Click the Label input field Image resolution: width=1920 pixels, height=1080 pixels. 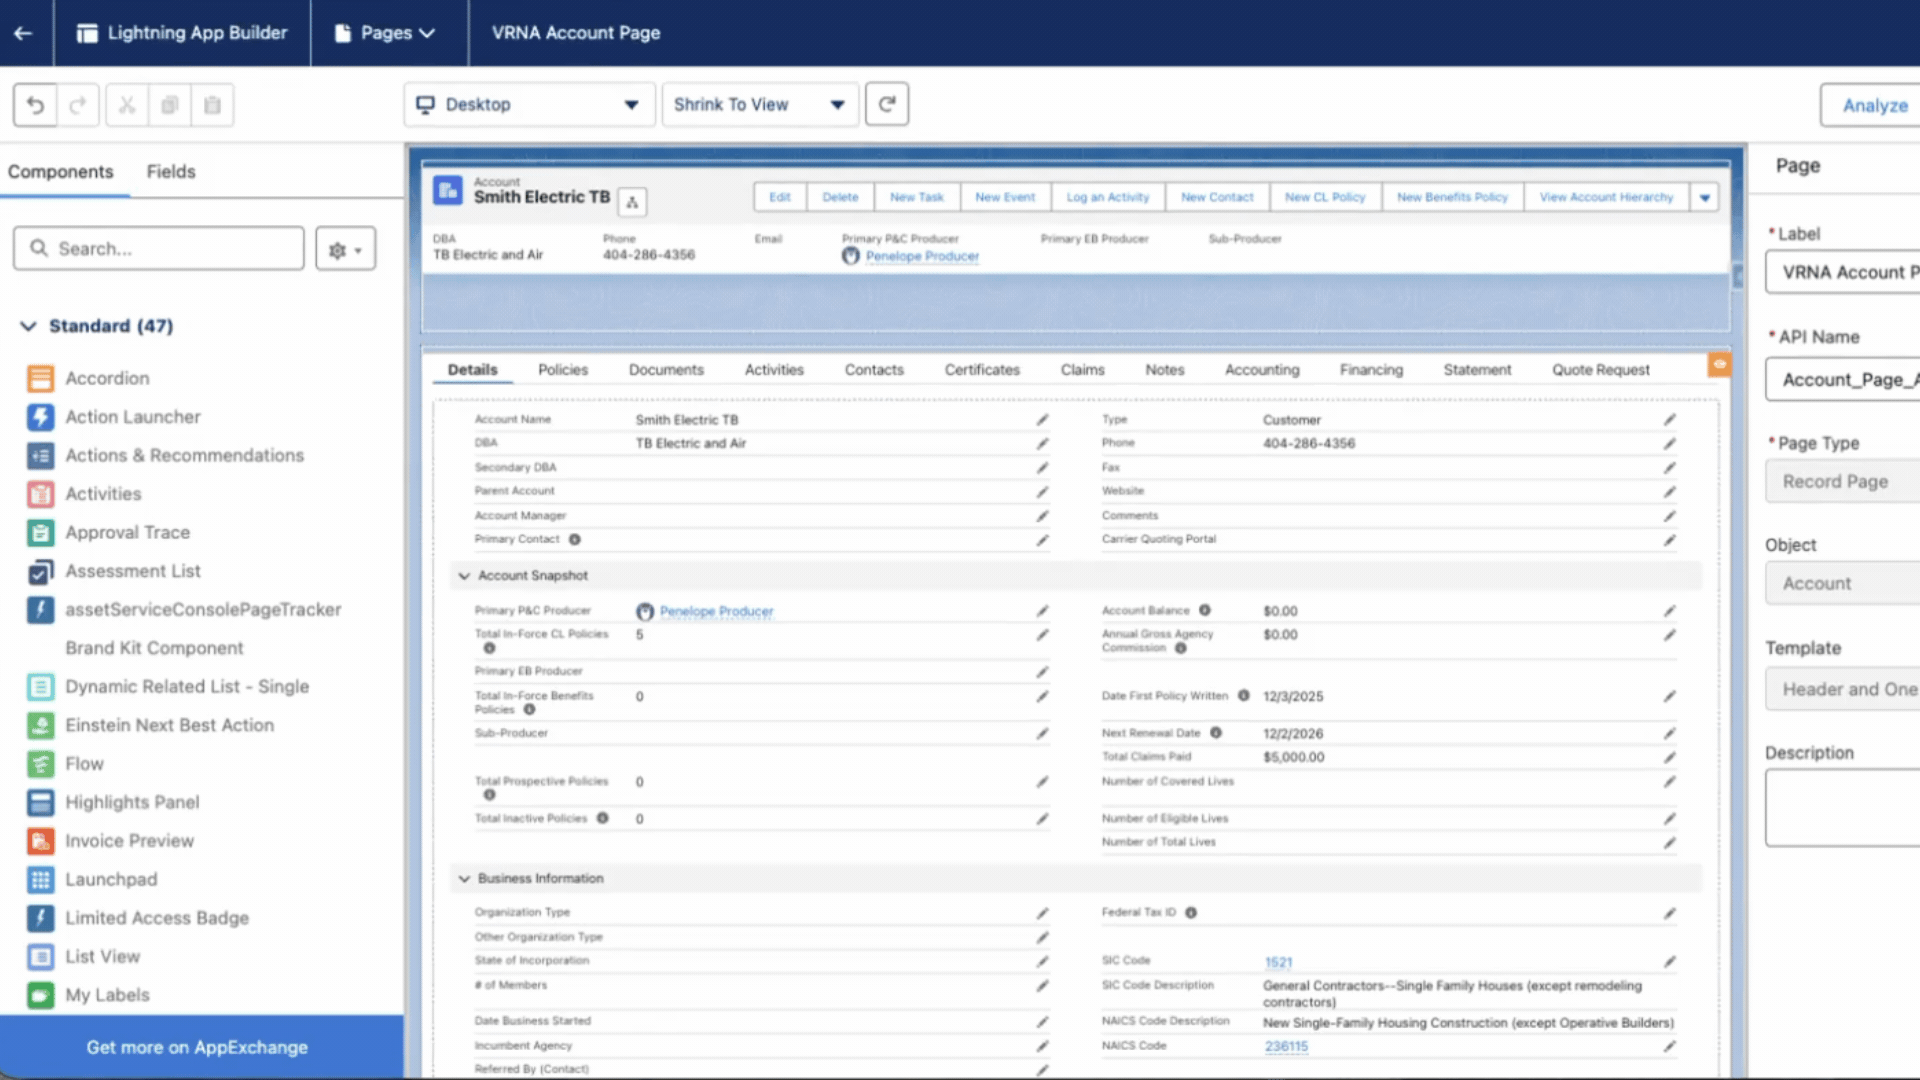point(1843,272)
